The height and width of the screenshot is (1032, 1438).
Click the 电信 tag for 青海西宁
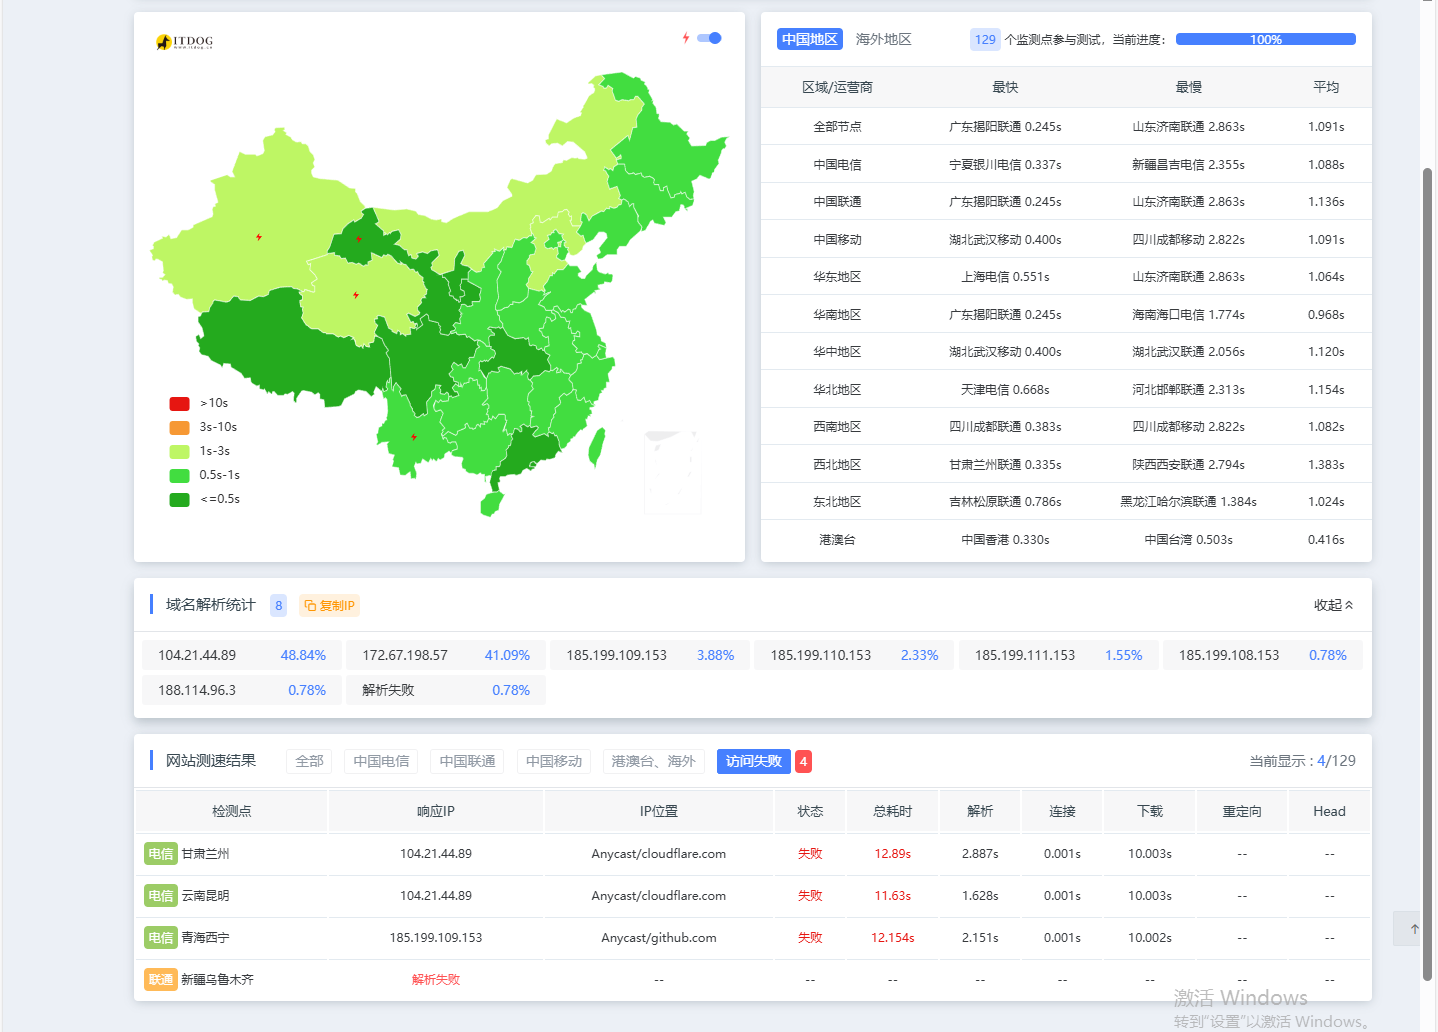click(161, 938)
